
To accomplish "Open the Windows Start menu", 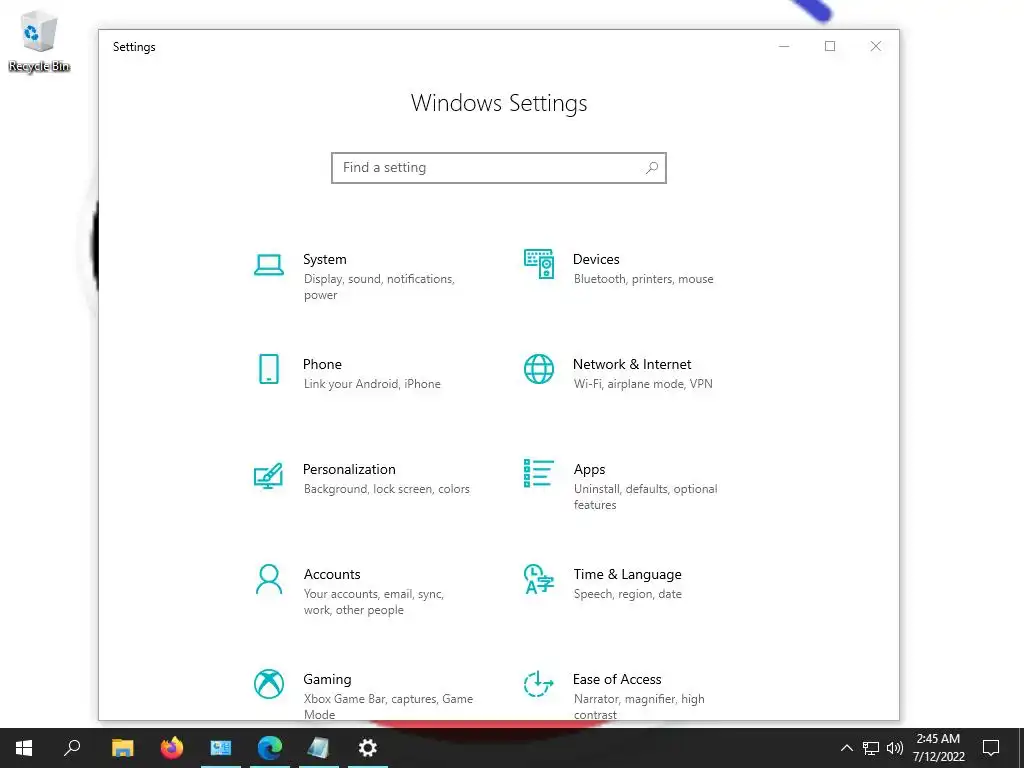I will 24,748.
